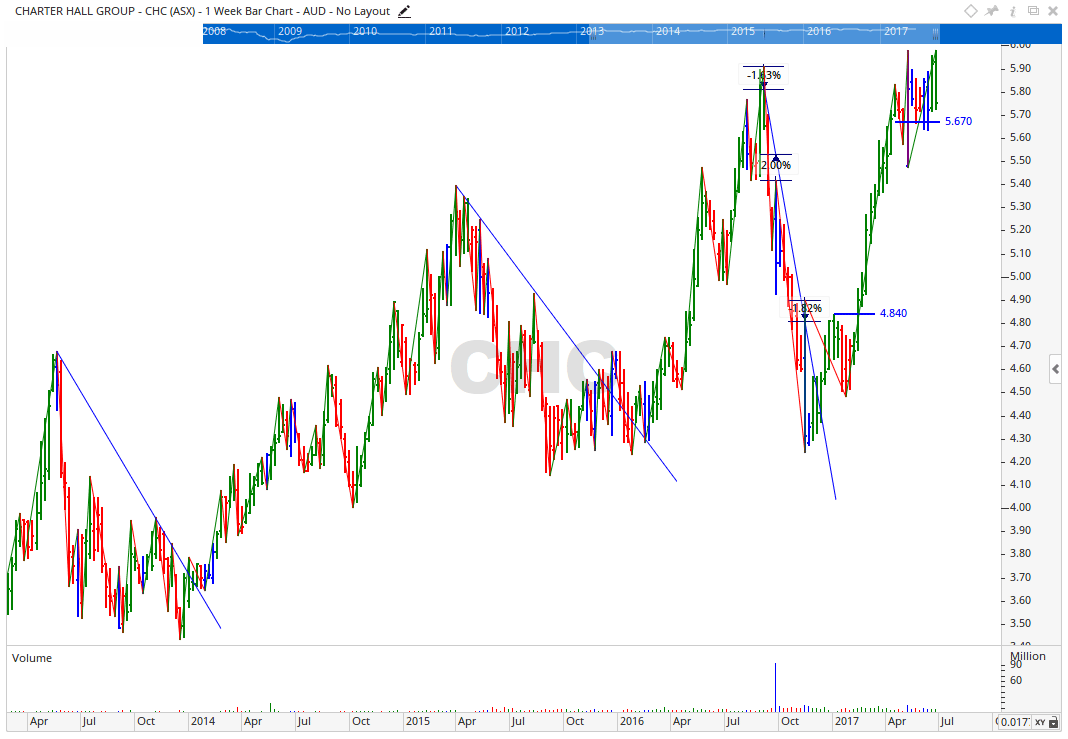Click the 4.00 price on the price axis
This screenshot has height=739, width=1068.
pos(1020,507)
